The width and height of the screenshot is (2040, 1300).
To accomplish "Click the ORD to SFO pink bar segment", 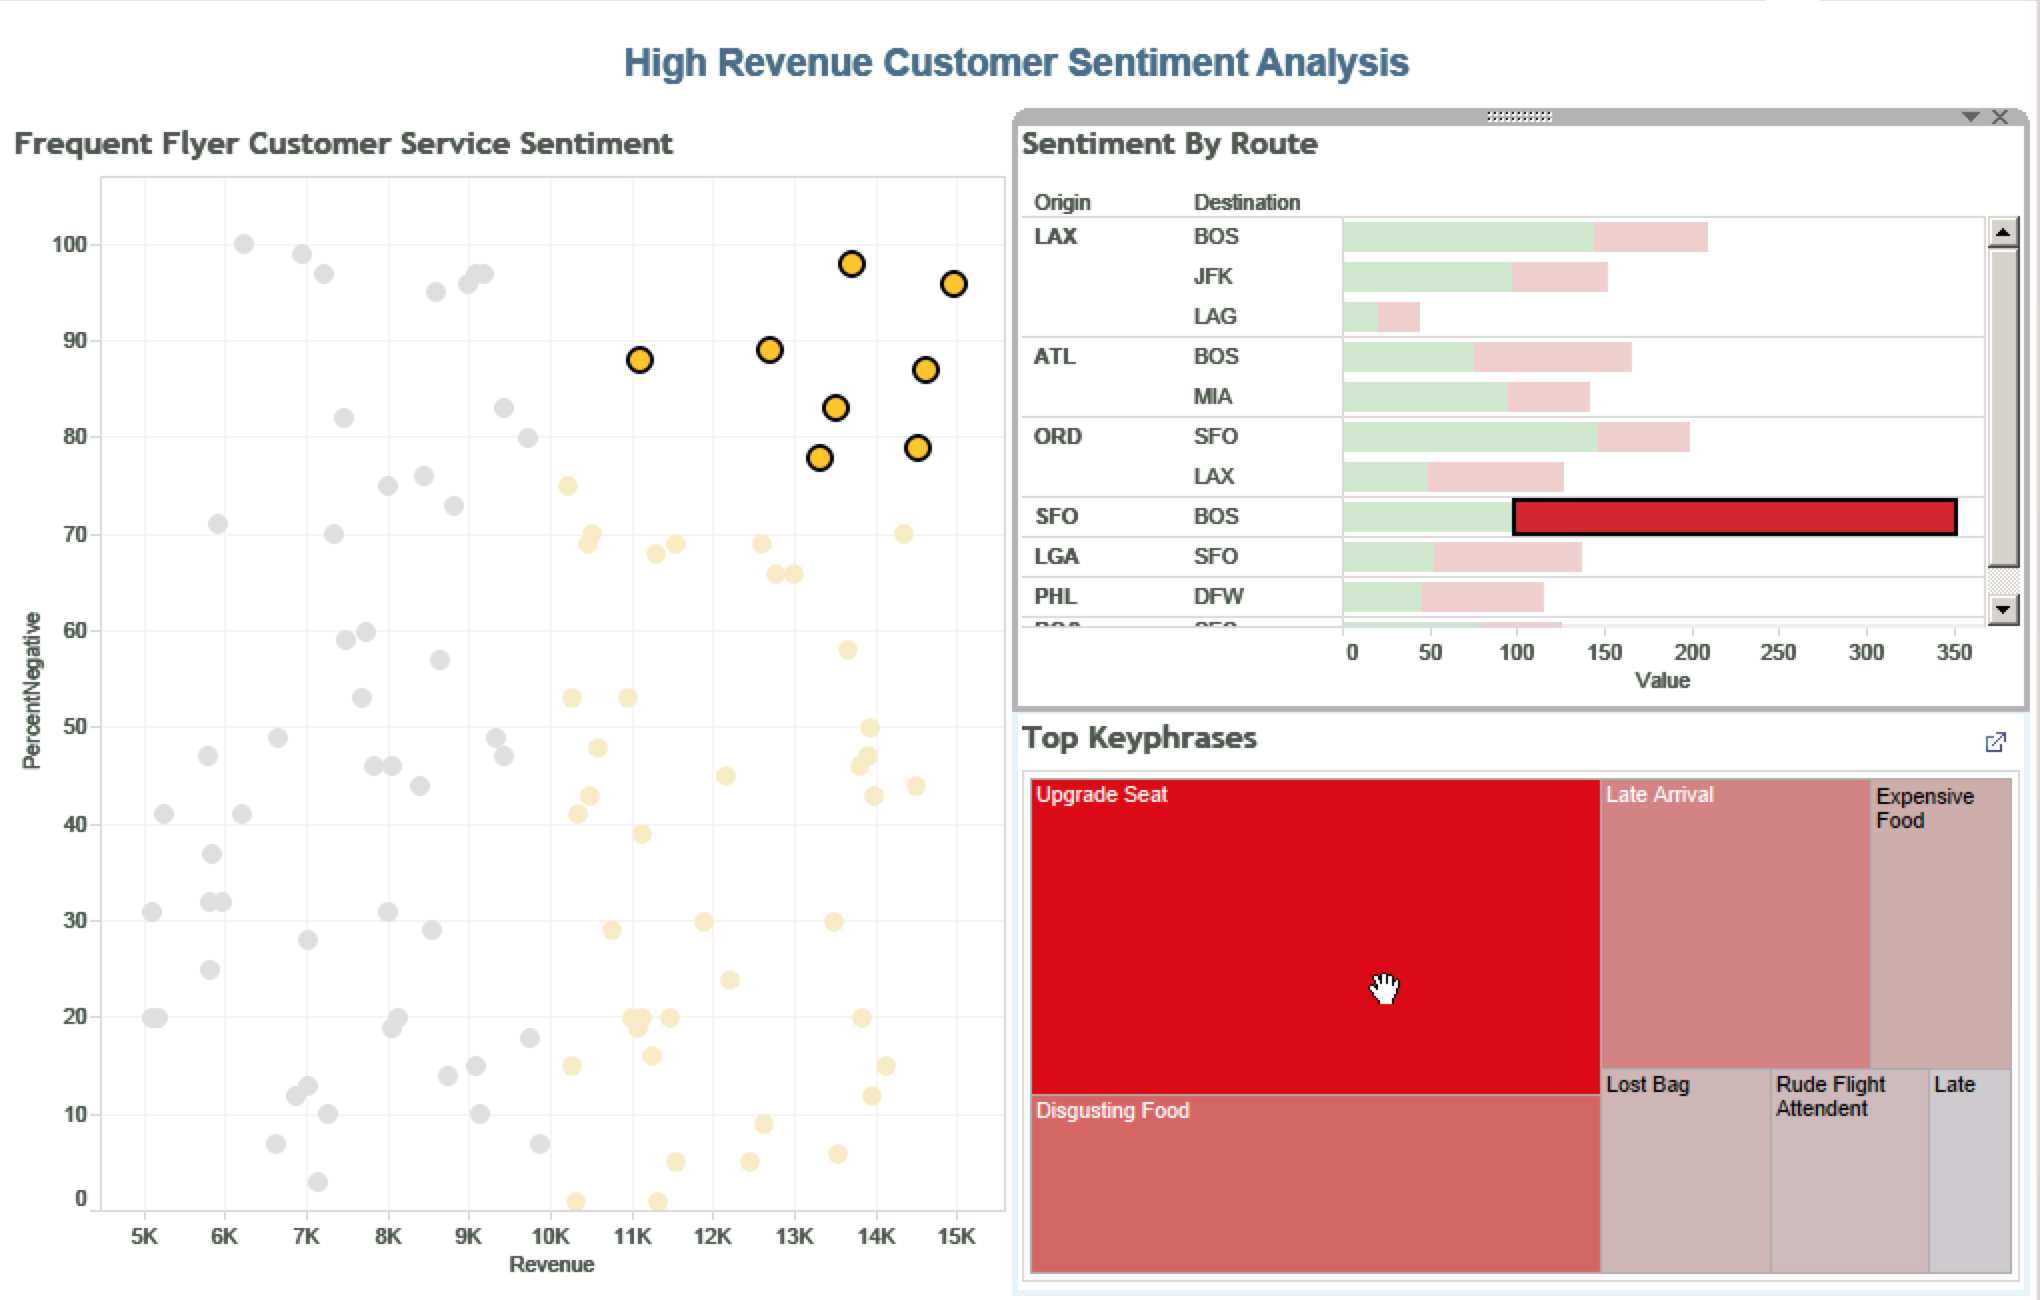I will [x=1643, y=437].
